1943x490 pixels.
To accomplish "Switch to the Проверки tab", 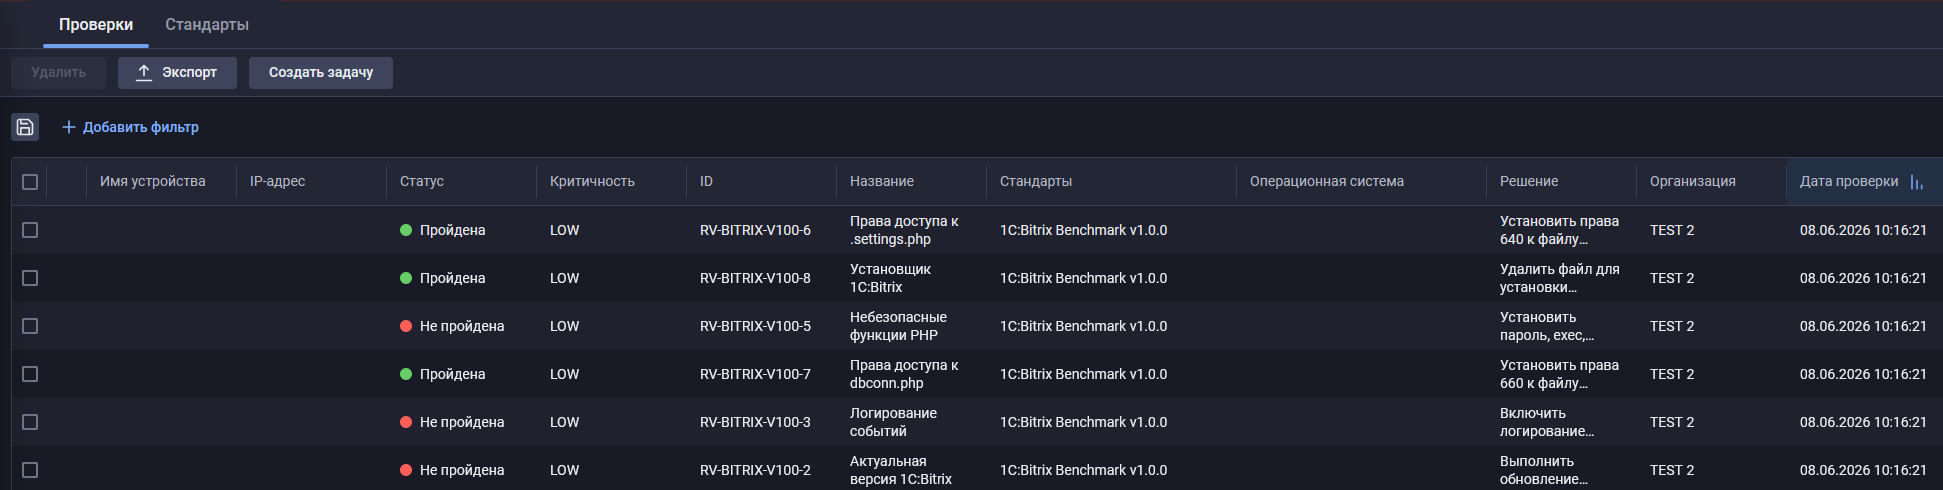I will point(96,24).
